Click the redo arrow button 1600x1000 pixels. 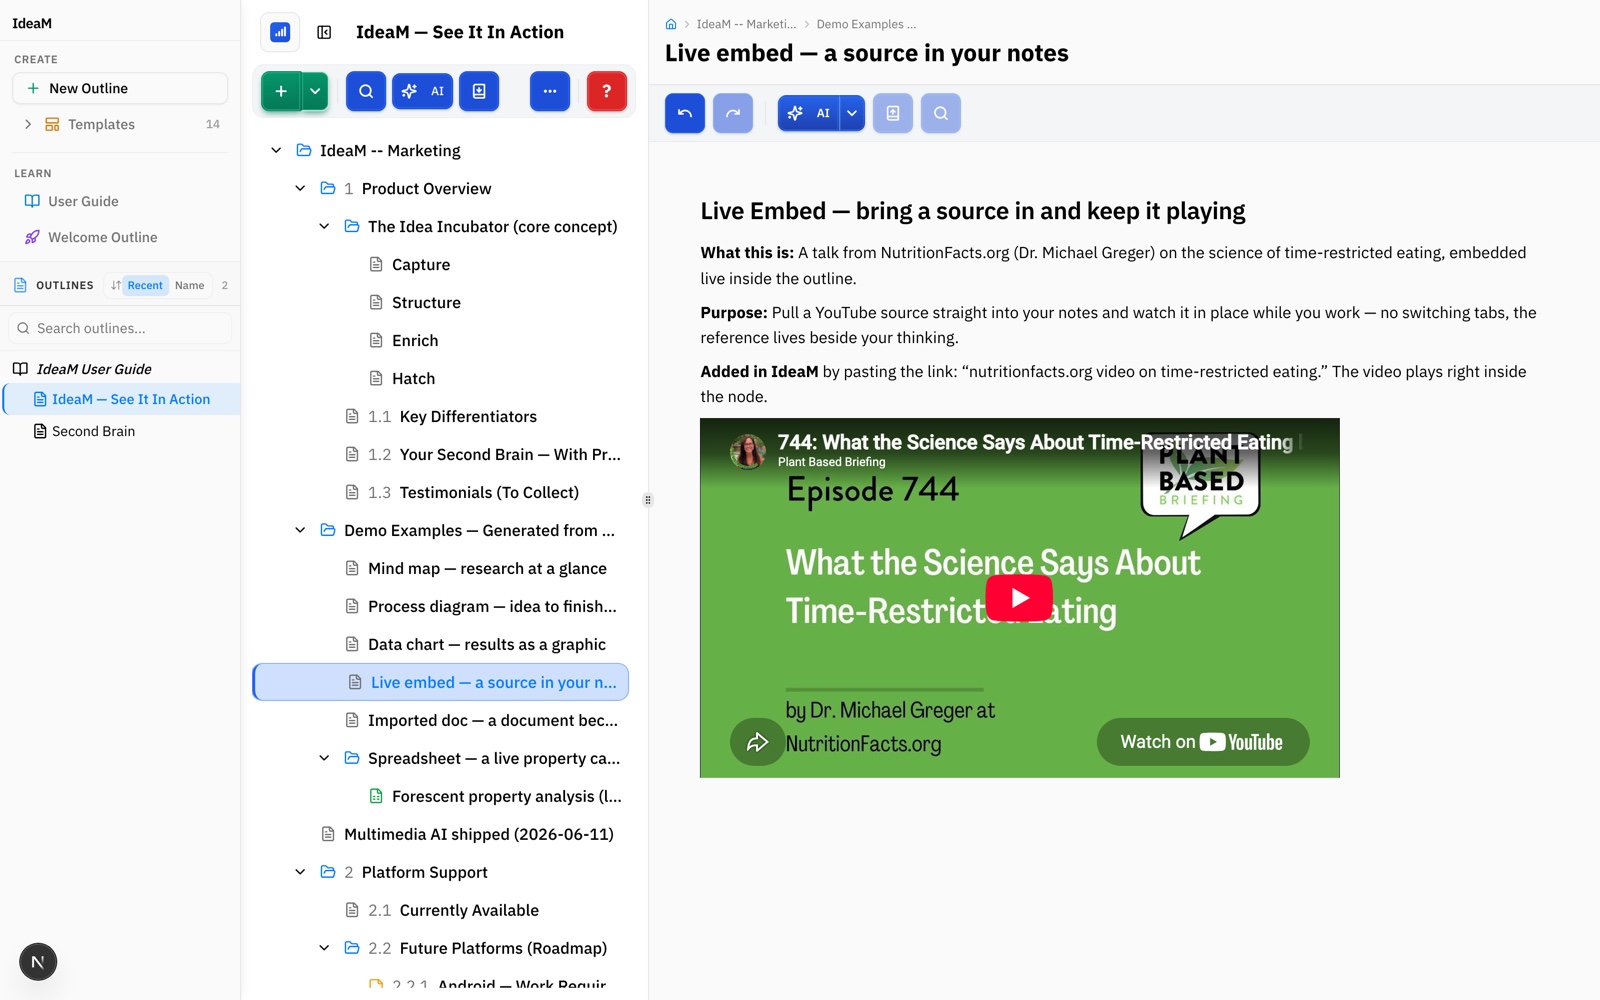(733, 113)
